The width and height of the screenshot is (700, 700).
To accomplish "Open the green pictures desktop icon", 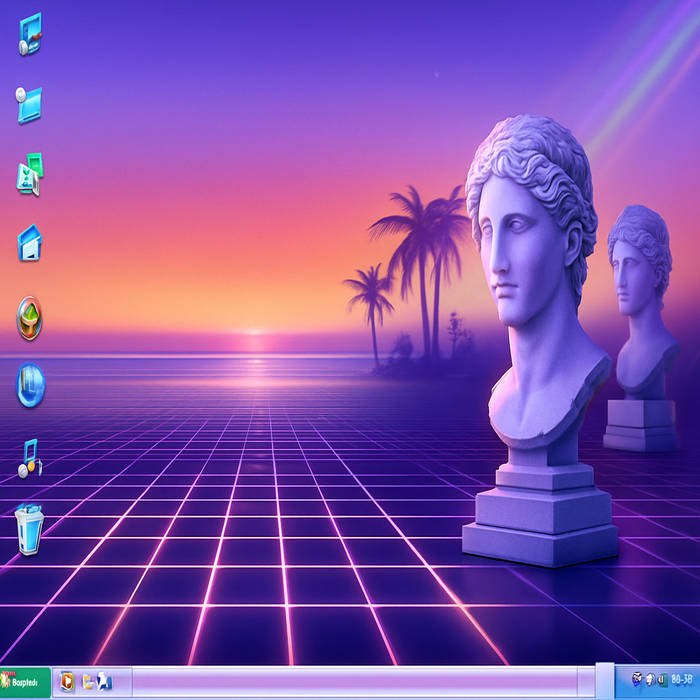I will 30,175.
